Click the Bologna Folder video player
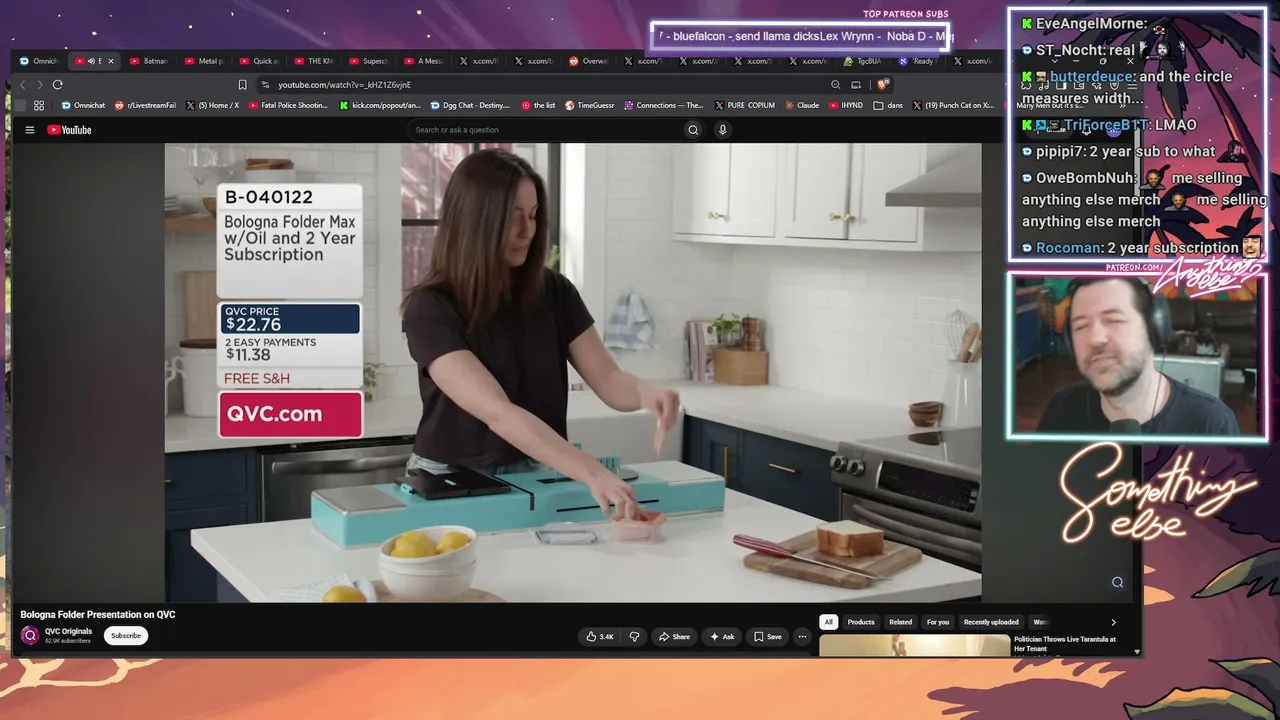 click(573, 372)
